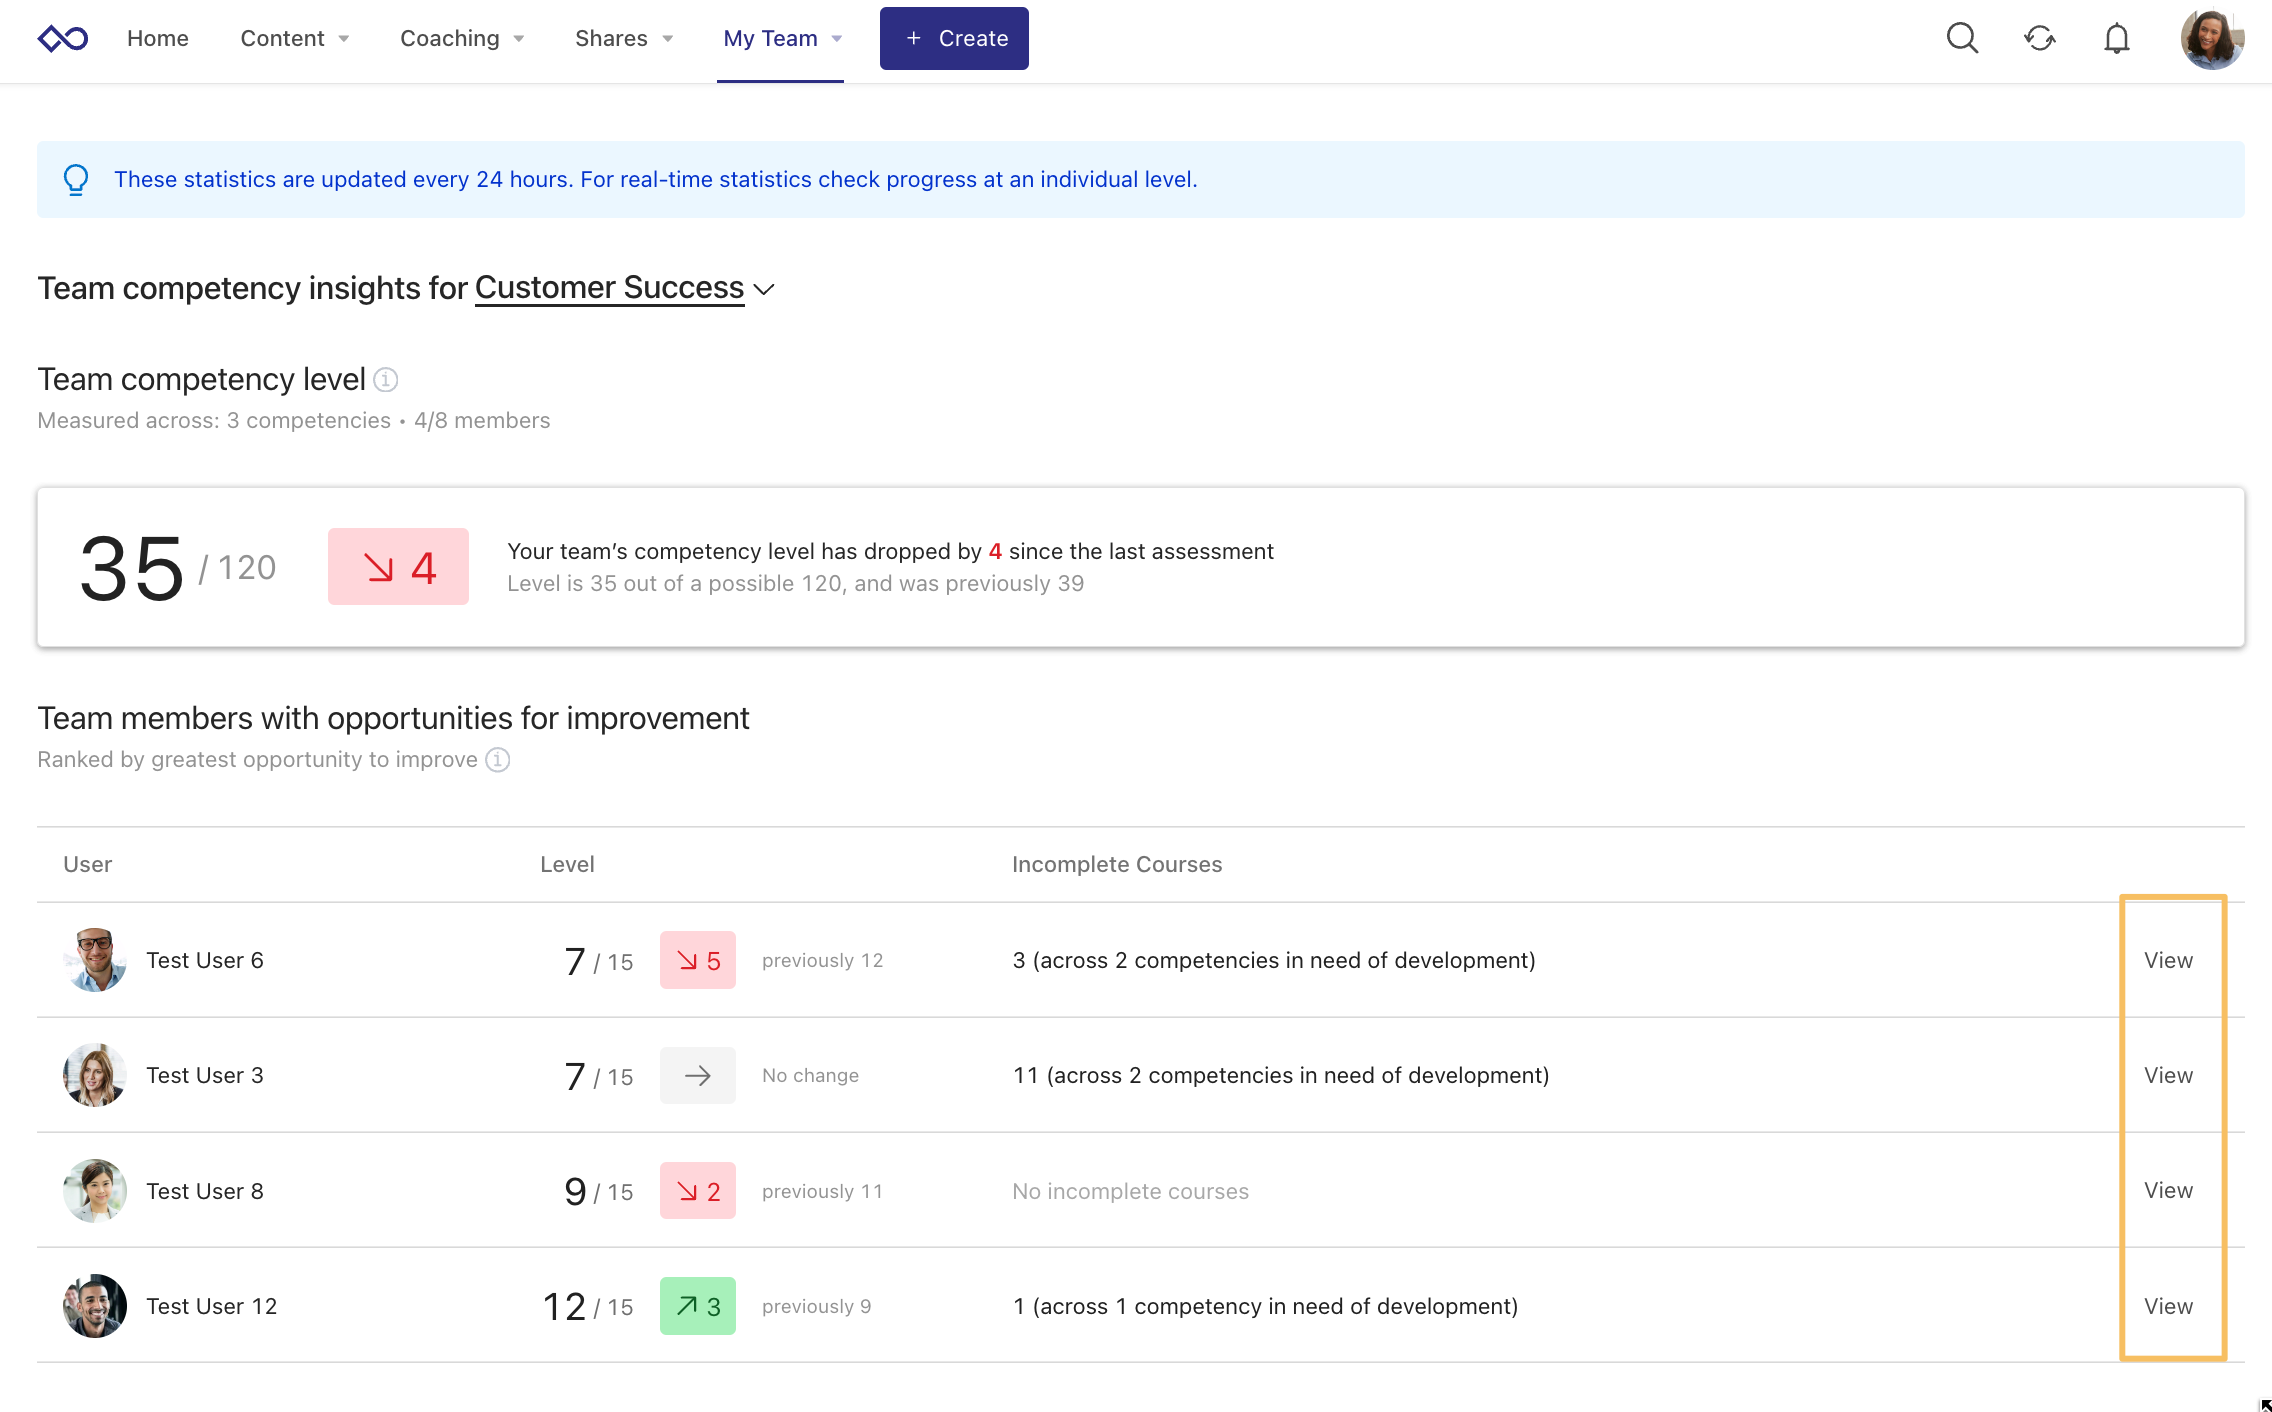This screenshot has width=2272, height=1412.
Task: Click the User column header
Action: (x=88, y=864)
